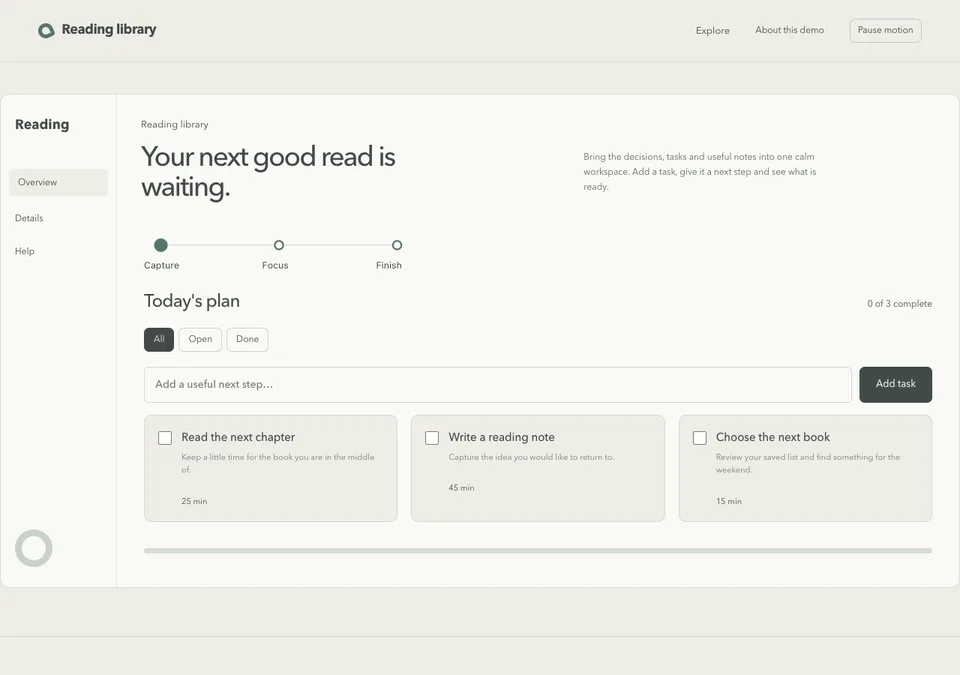Screen dimensions: 960x675
Task: Click the Today's plan heading
Action: 192,301
